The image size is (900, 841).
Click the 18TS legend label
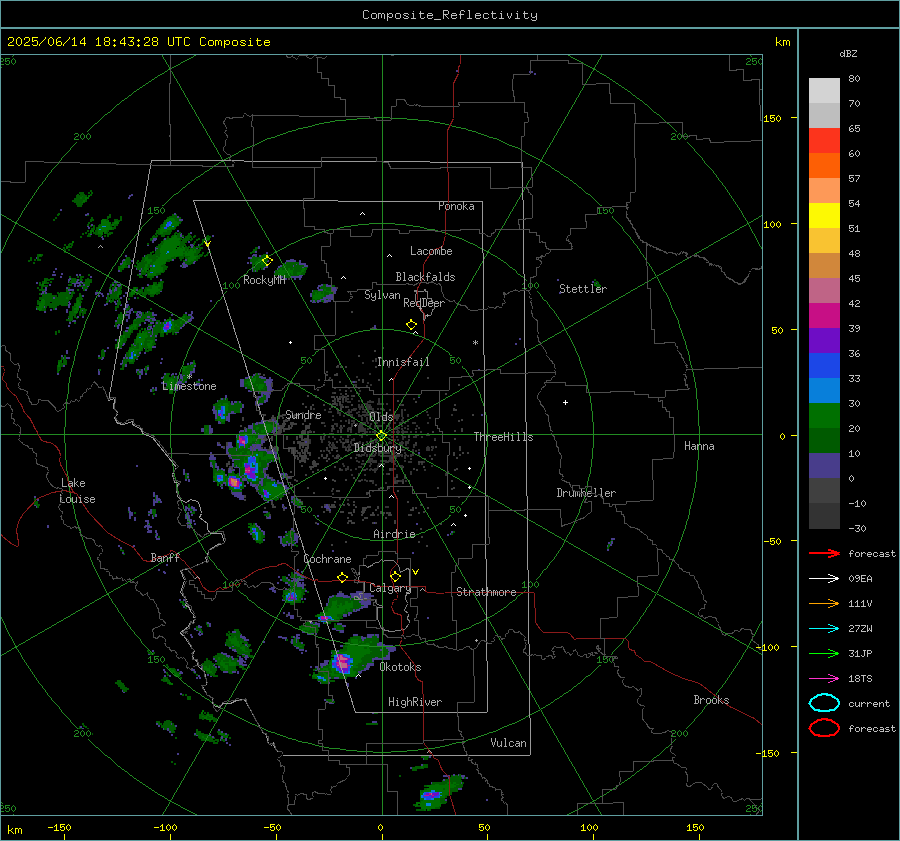860,679
